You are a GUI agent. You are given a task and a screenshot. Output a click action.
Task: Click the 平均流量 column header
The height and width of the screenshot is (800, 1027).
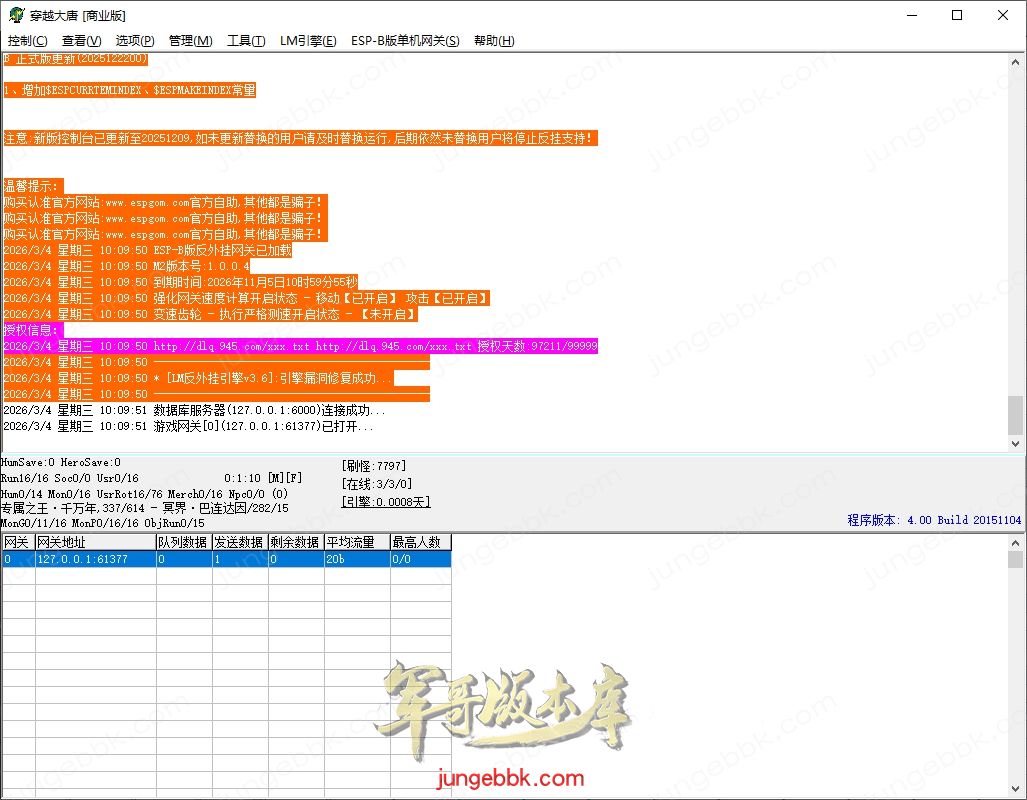356,542
